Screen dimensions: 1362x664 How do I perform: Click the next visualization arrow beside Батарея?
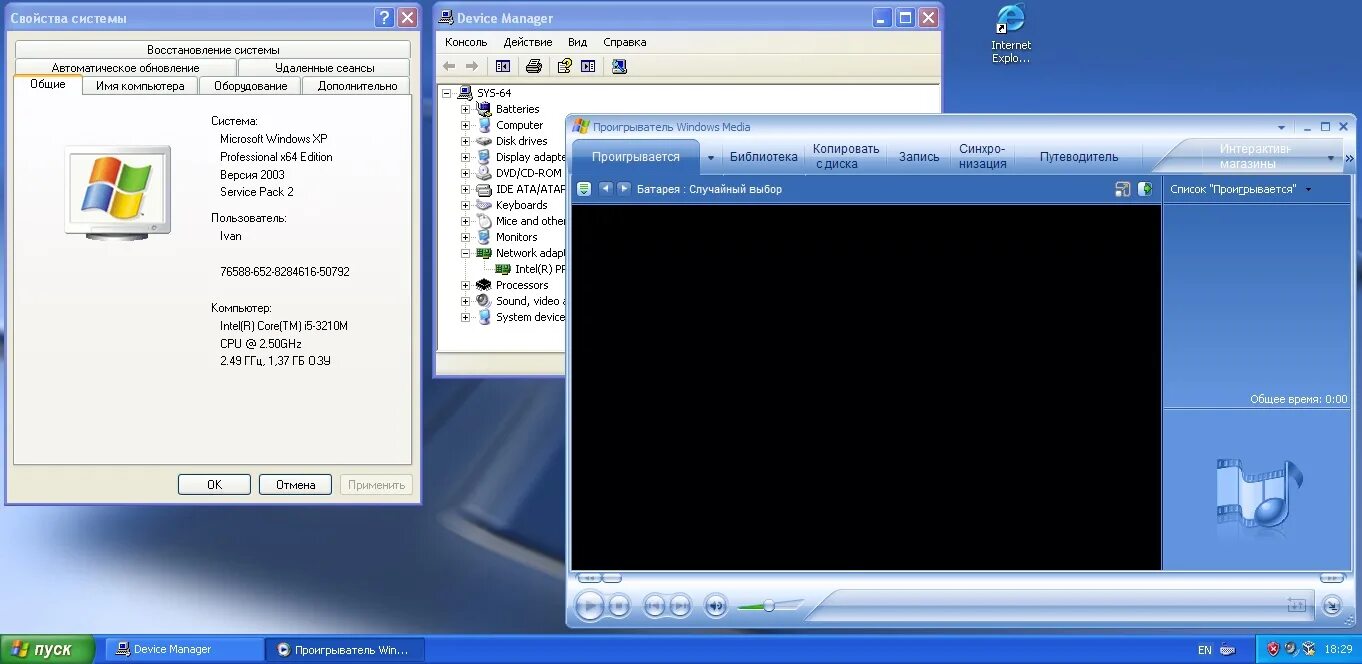624,188
